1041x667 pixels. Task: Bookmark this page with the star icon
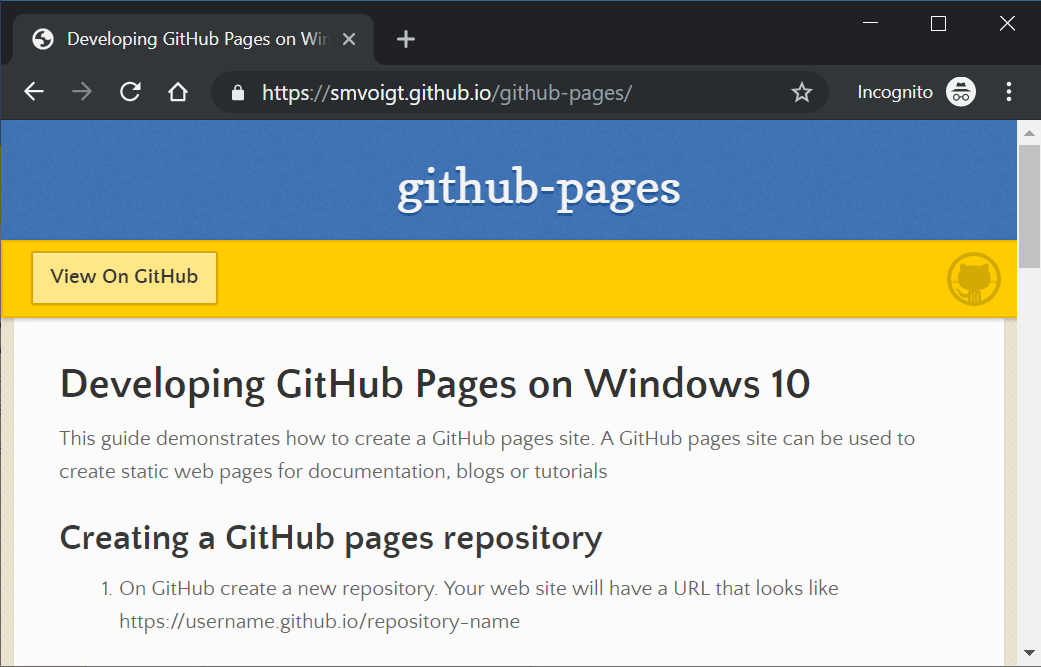coord(801,91)
